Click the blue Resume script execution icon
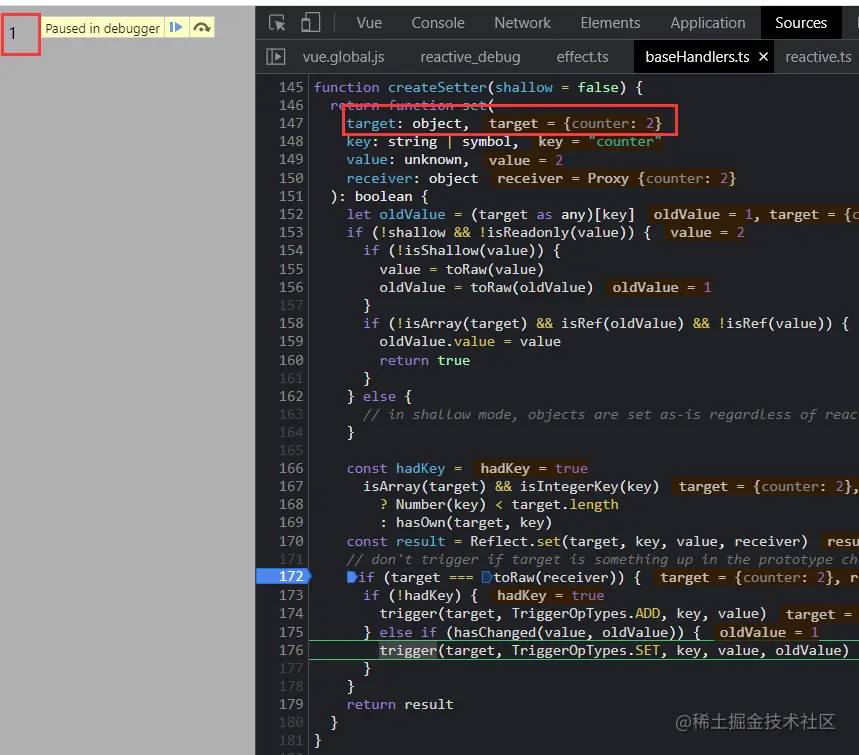The width and height of the screenshot is (859, 755). [176, 28]
